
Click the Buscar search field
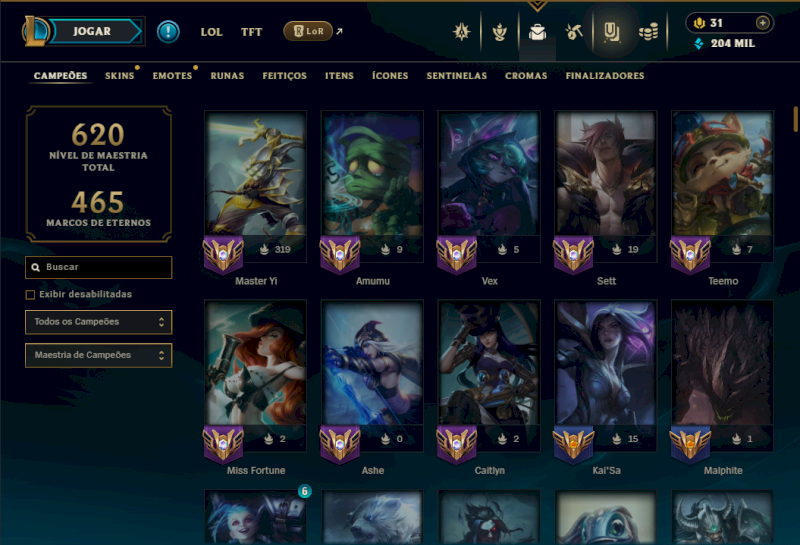(x=98, y=267)
